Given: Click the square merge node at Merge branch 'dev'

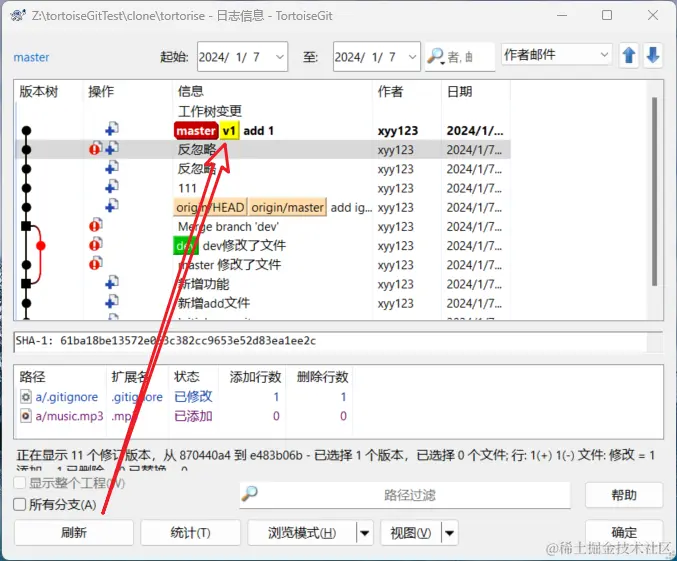Looking at the screenshot, I should 26,226.
